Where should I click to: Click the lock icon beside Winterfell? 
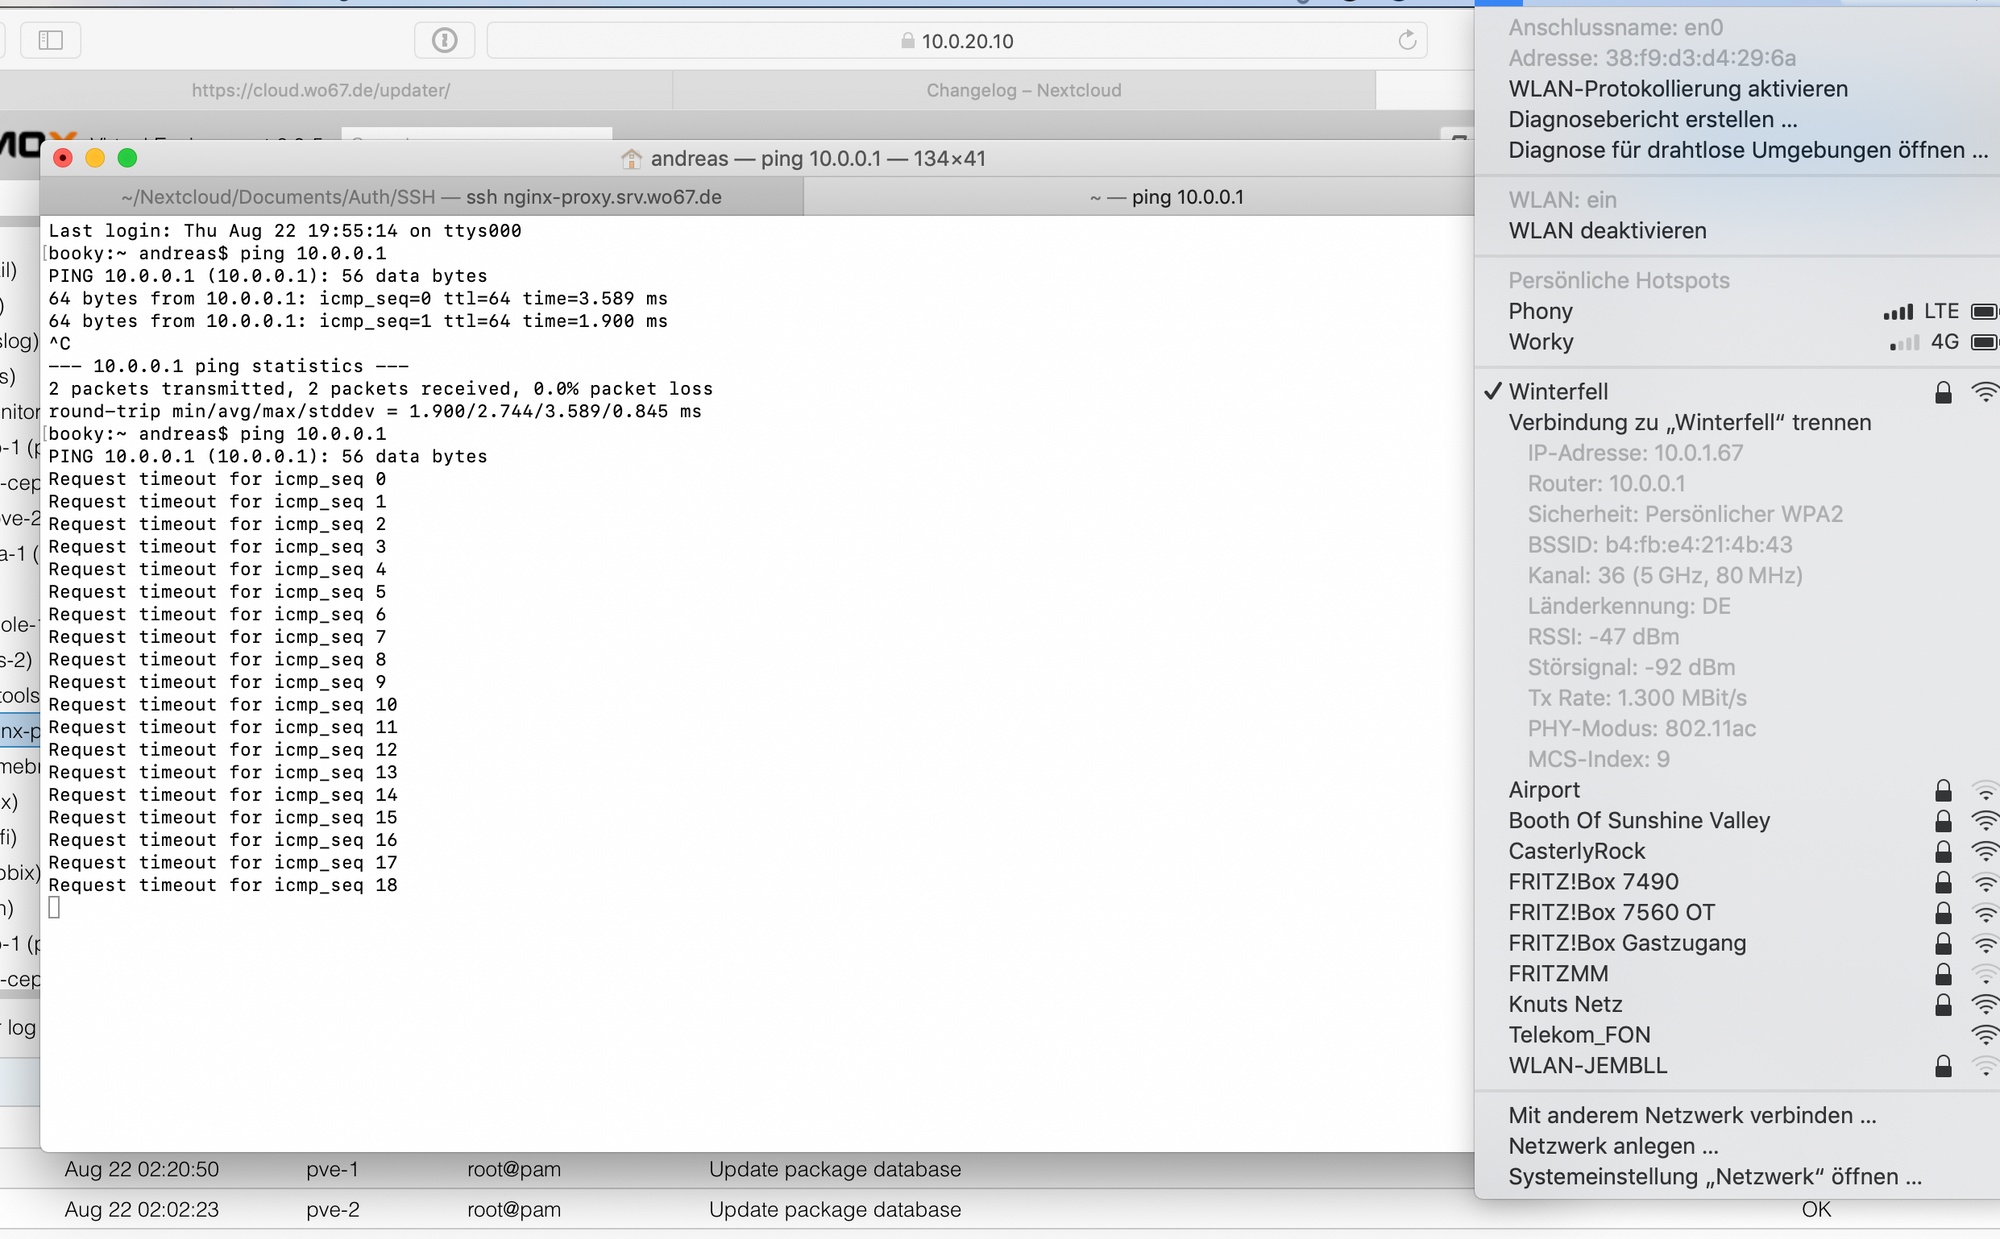coord(1943,392)
